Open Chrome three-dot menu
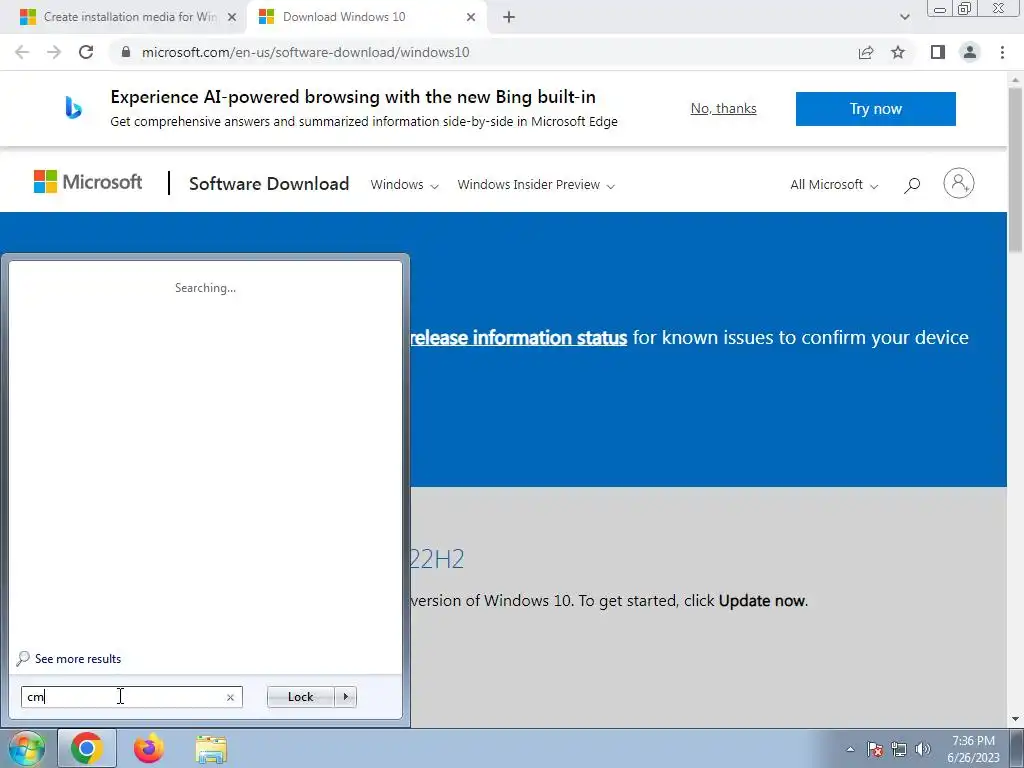 [1002, 52]
